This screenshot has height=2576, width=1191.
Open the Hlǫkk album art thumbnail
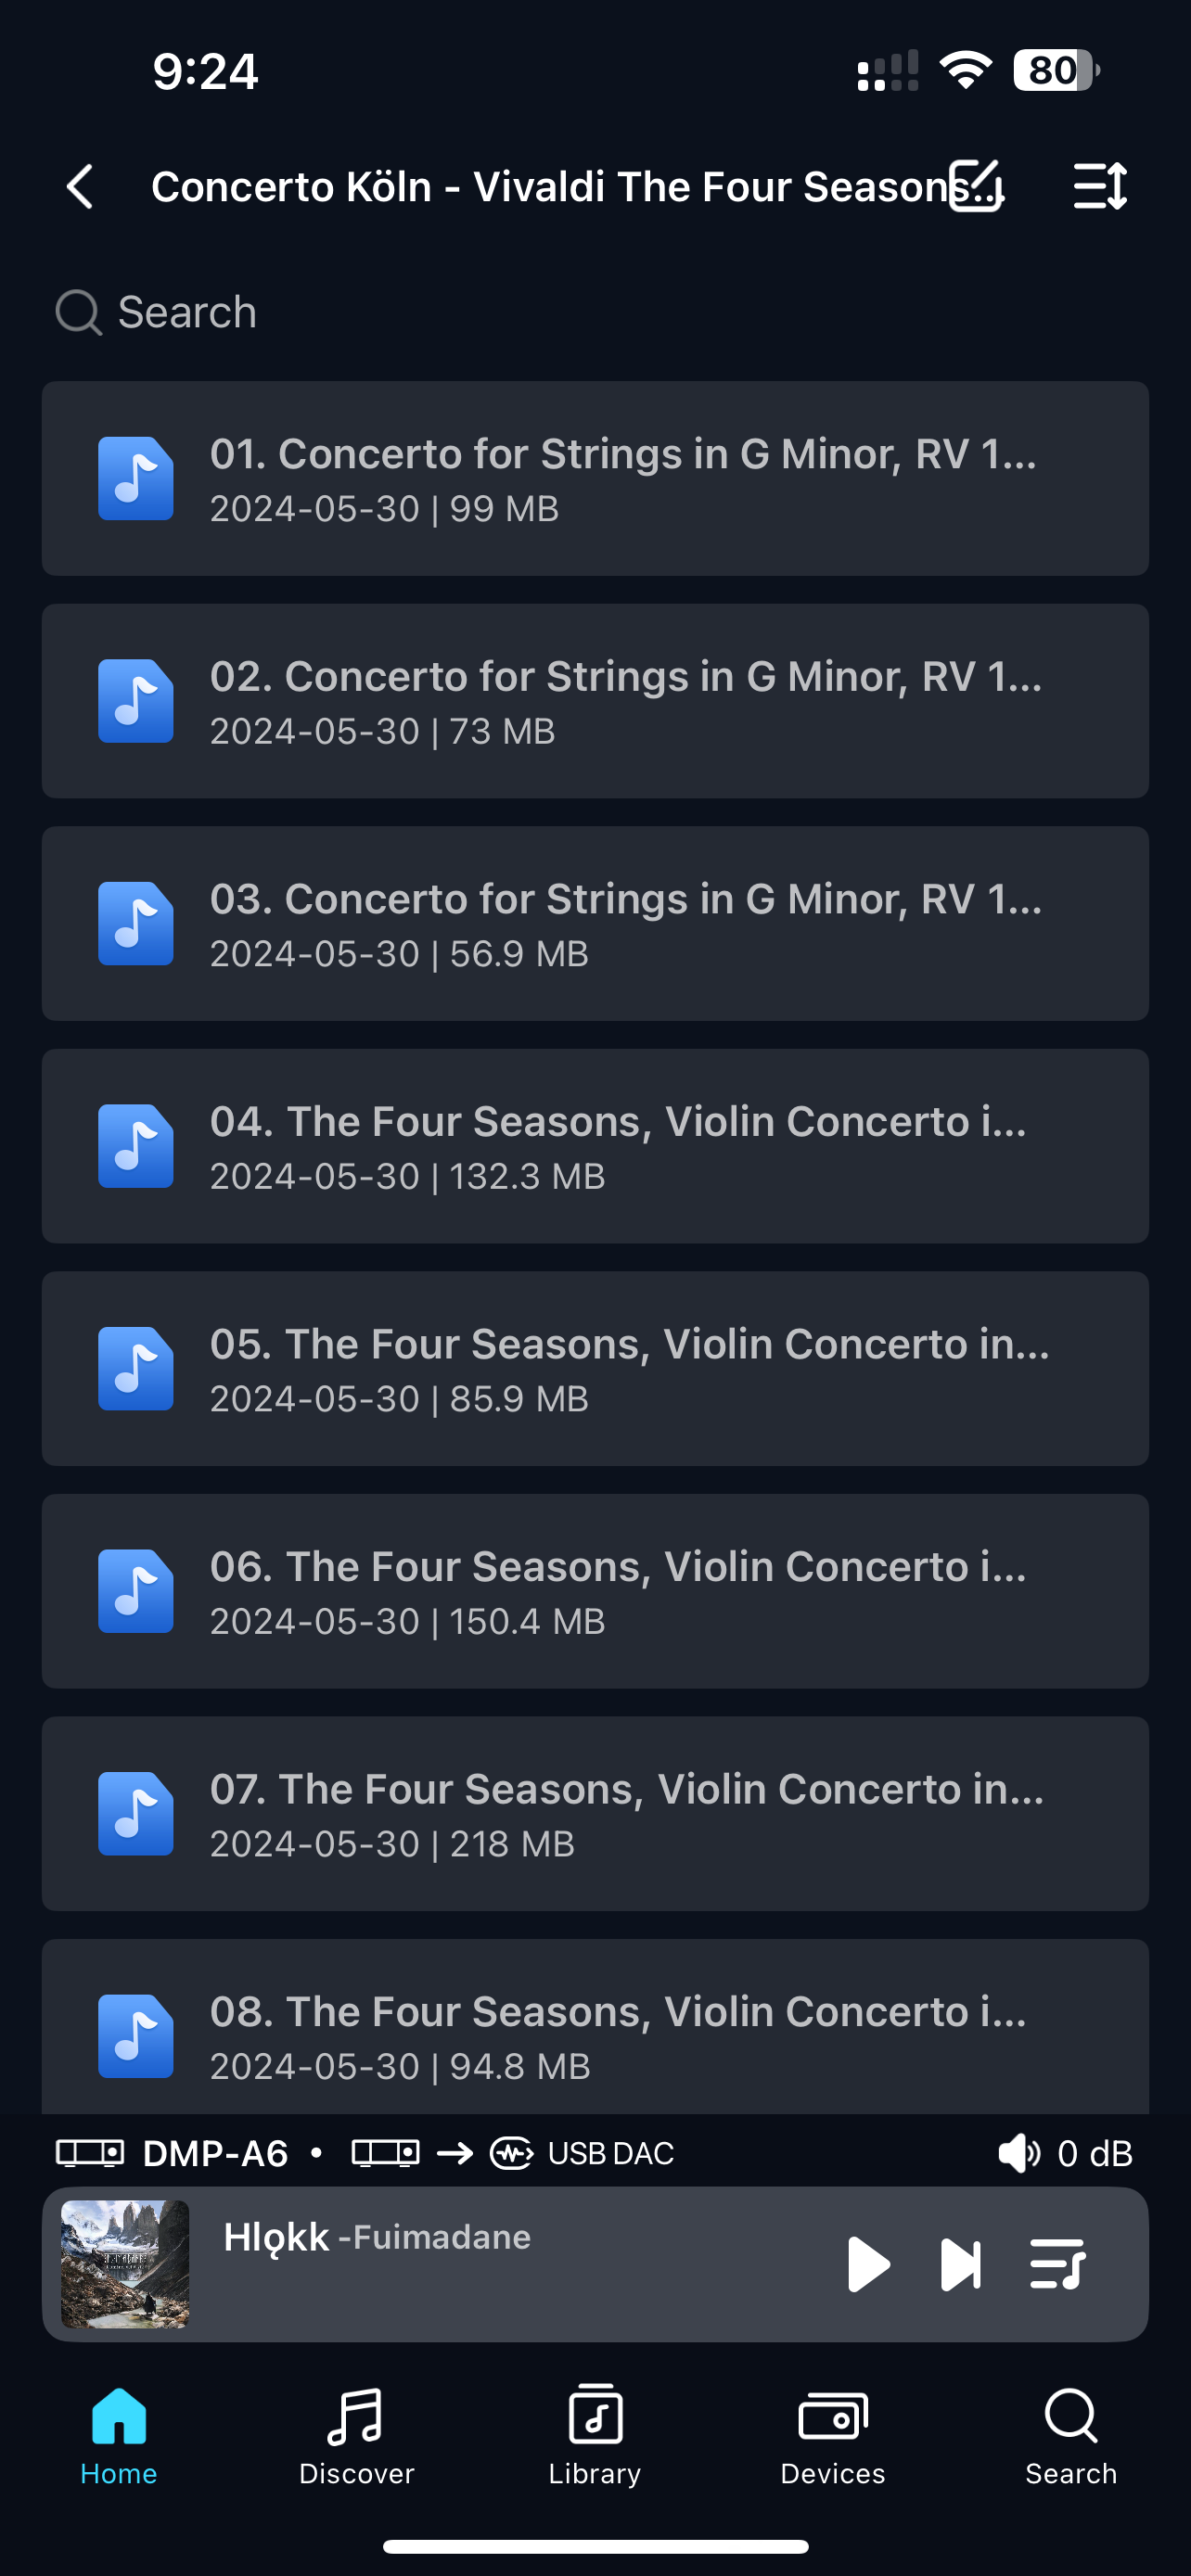pos(125,2264)
